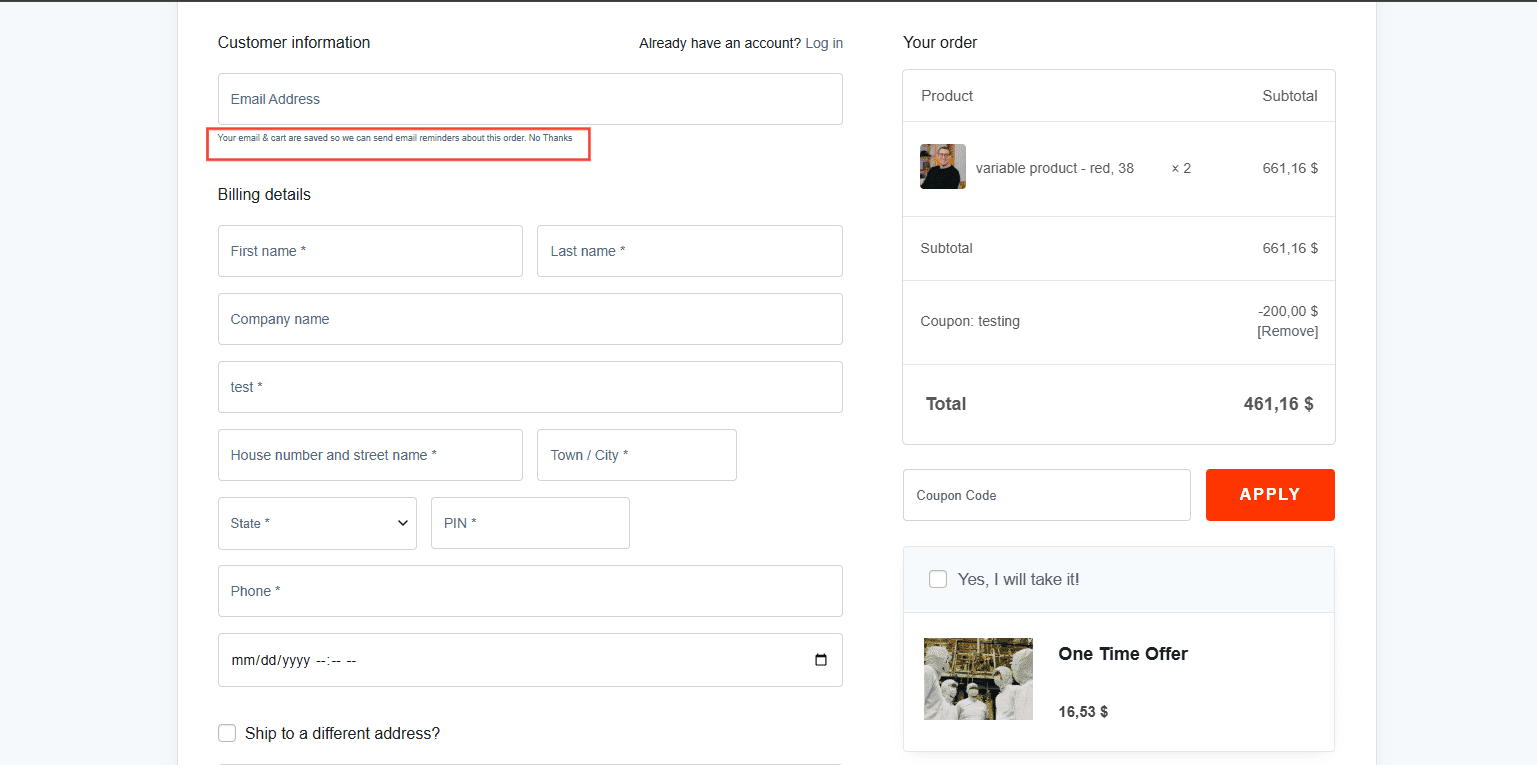
Task: Click the Company name field
Action: pyautogui.click(x=530, y=319)
